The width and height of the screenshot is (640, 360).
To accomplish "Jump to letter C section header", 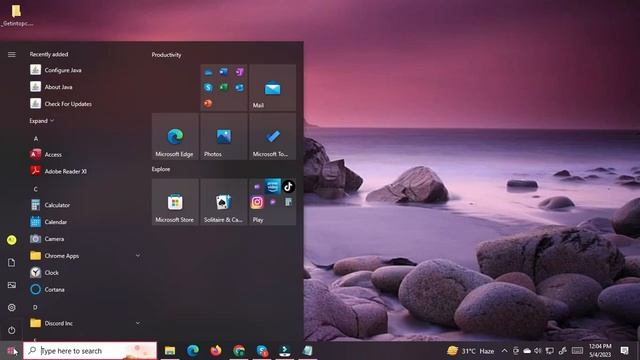I will coord(36,189).
